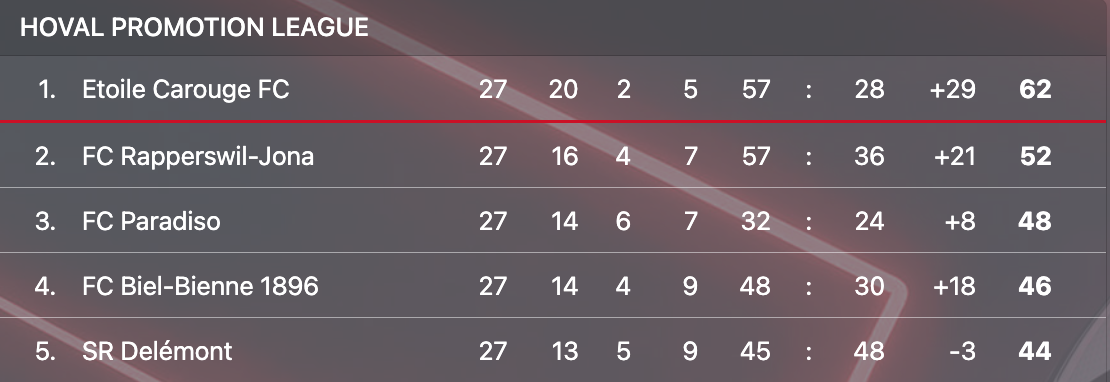Image resolution: width=1110 pixels, height=382 pixels.
Task: Click the 20 wins value for Etoile Carouge
Action: pos(563,90)
